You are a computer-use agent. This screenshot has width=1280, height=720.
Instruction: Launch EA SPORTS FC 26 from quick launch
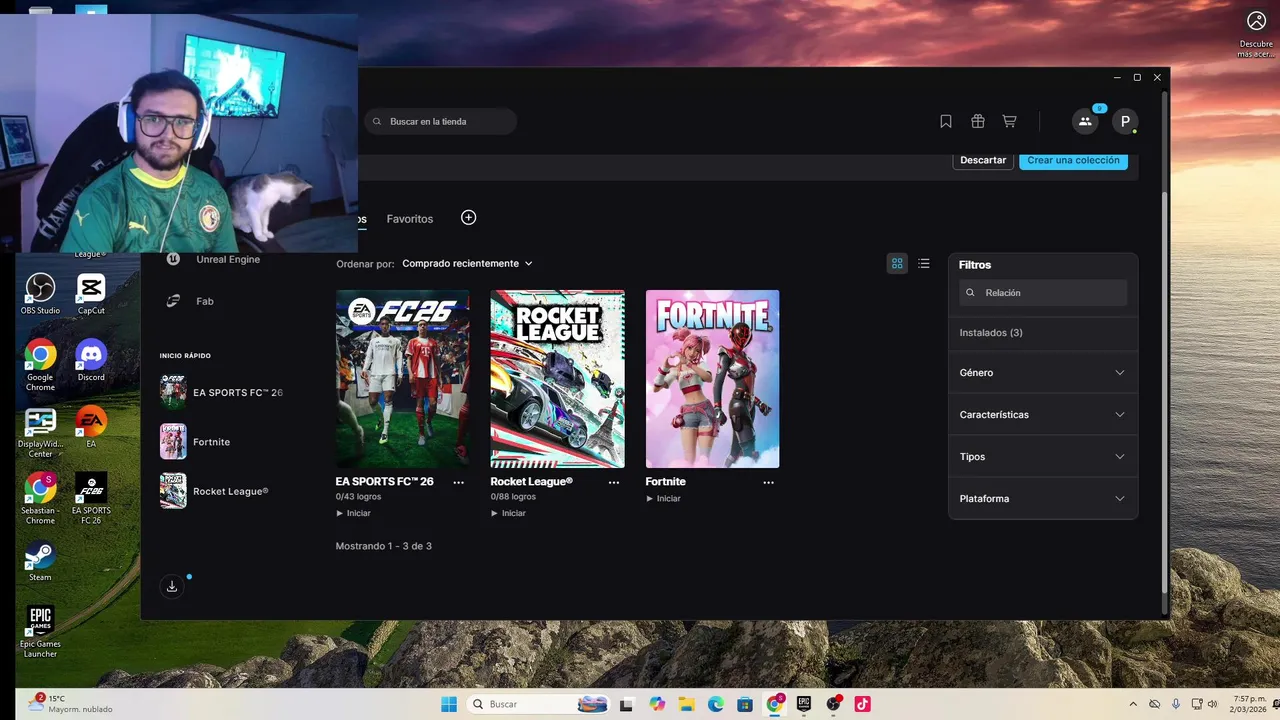pyautogui.click(x=222, y=392)
